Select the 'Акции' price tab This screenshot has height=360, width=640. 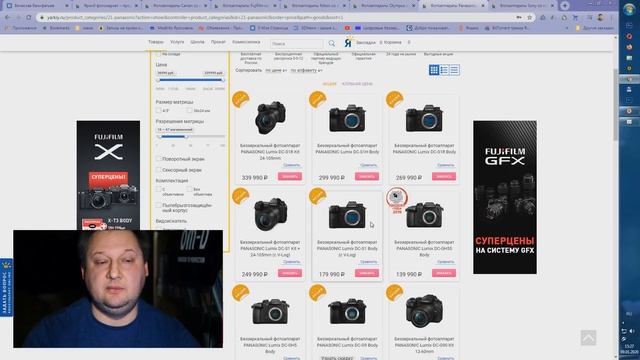329,84
